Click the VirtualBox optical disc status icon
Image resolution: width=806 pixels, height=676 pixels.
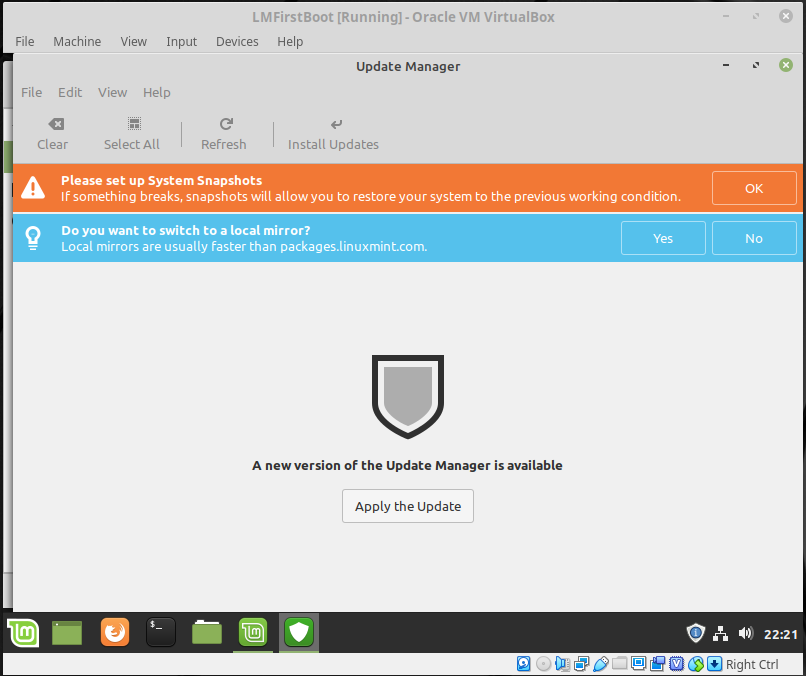click(x=543, y=664)
